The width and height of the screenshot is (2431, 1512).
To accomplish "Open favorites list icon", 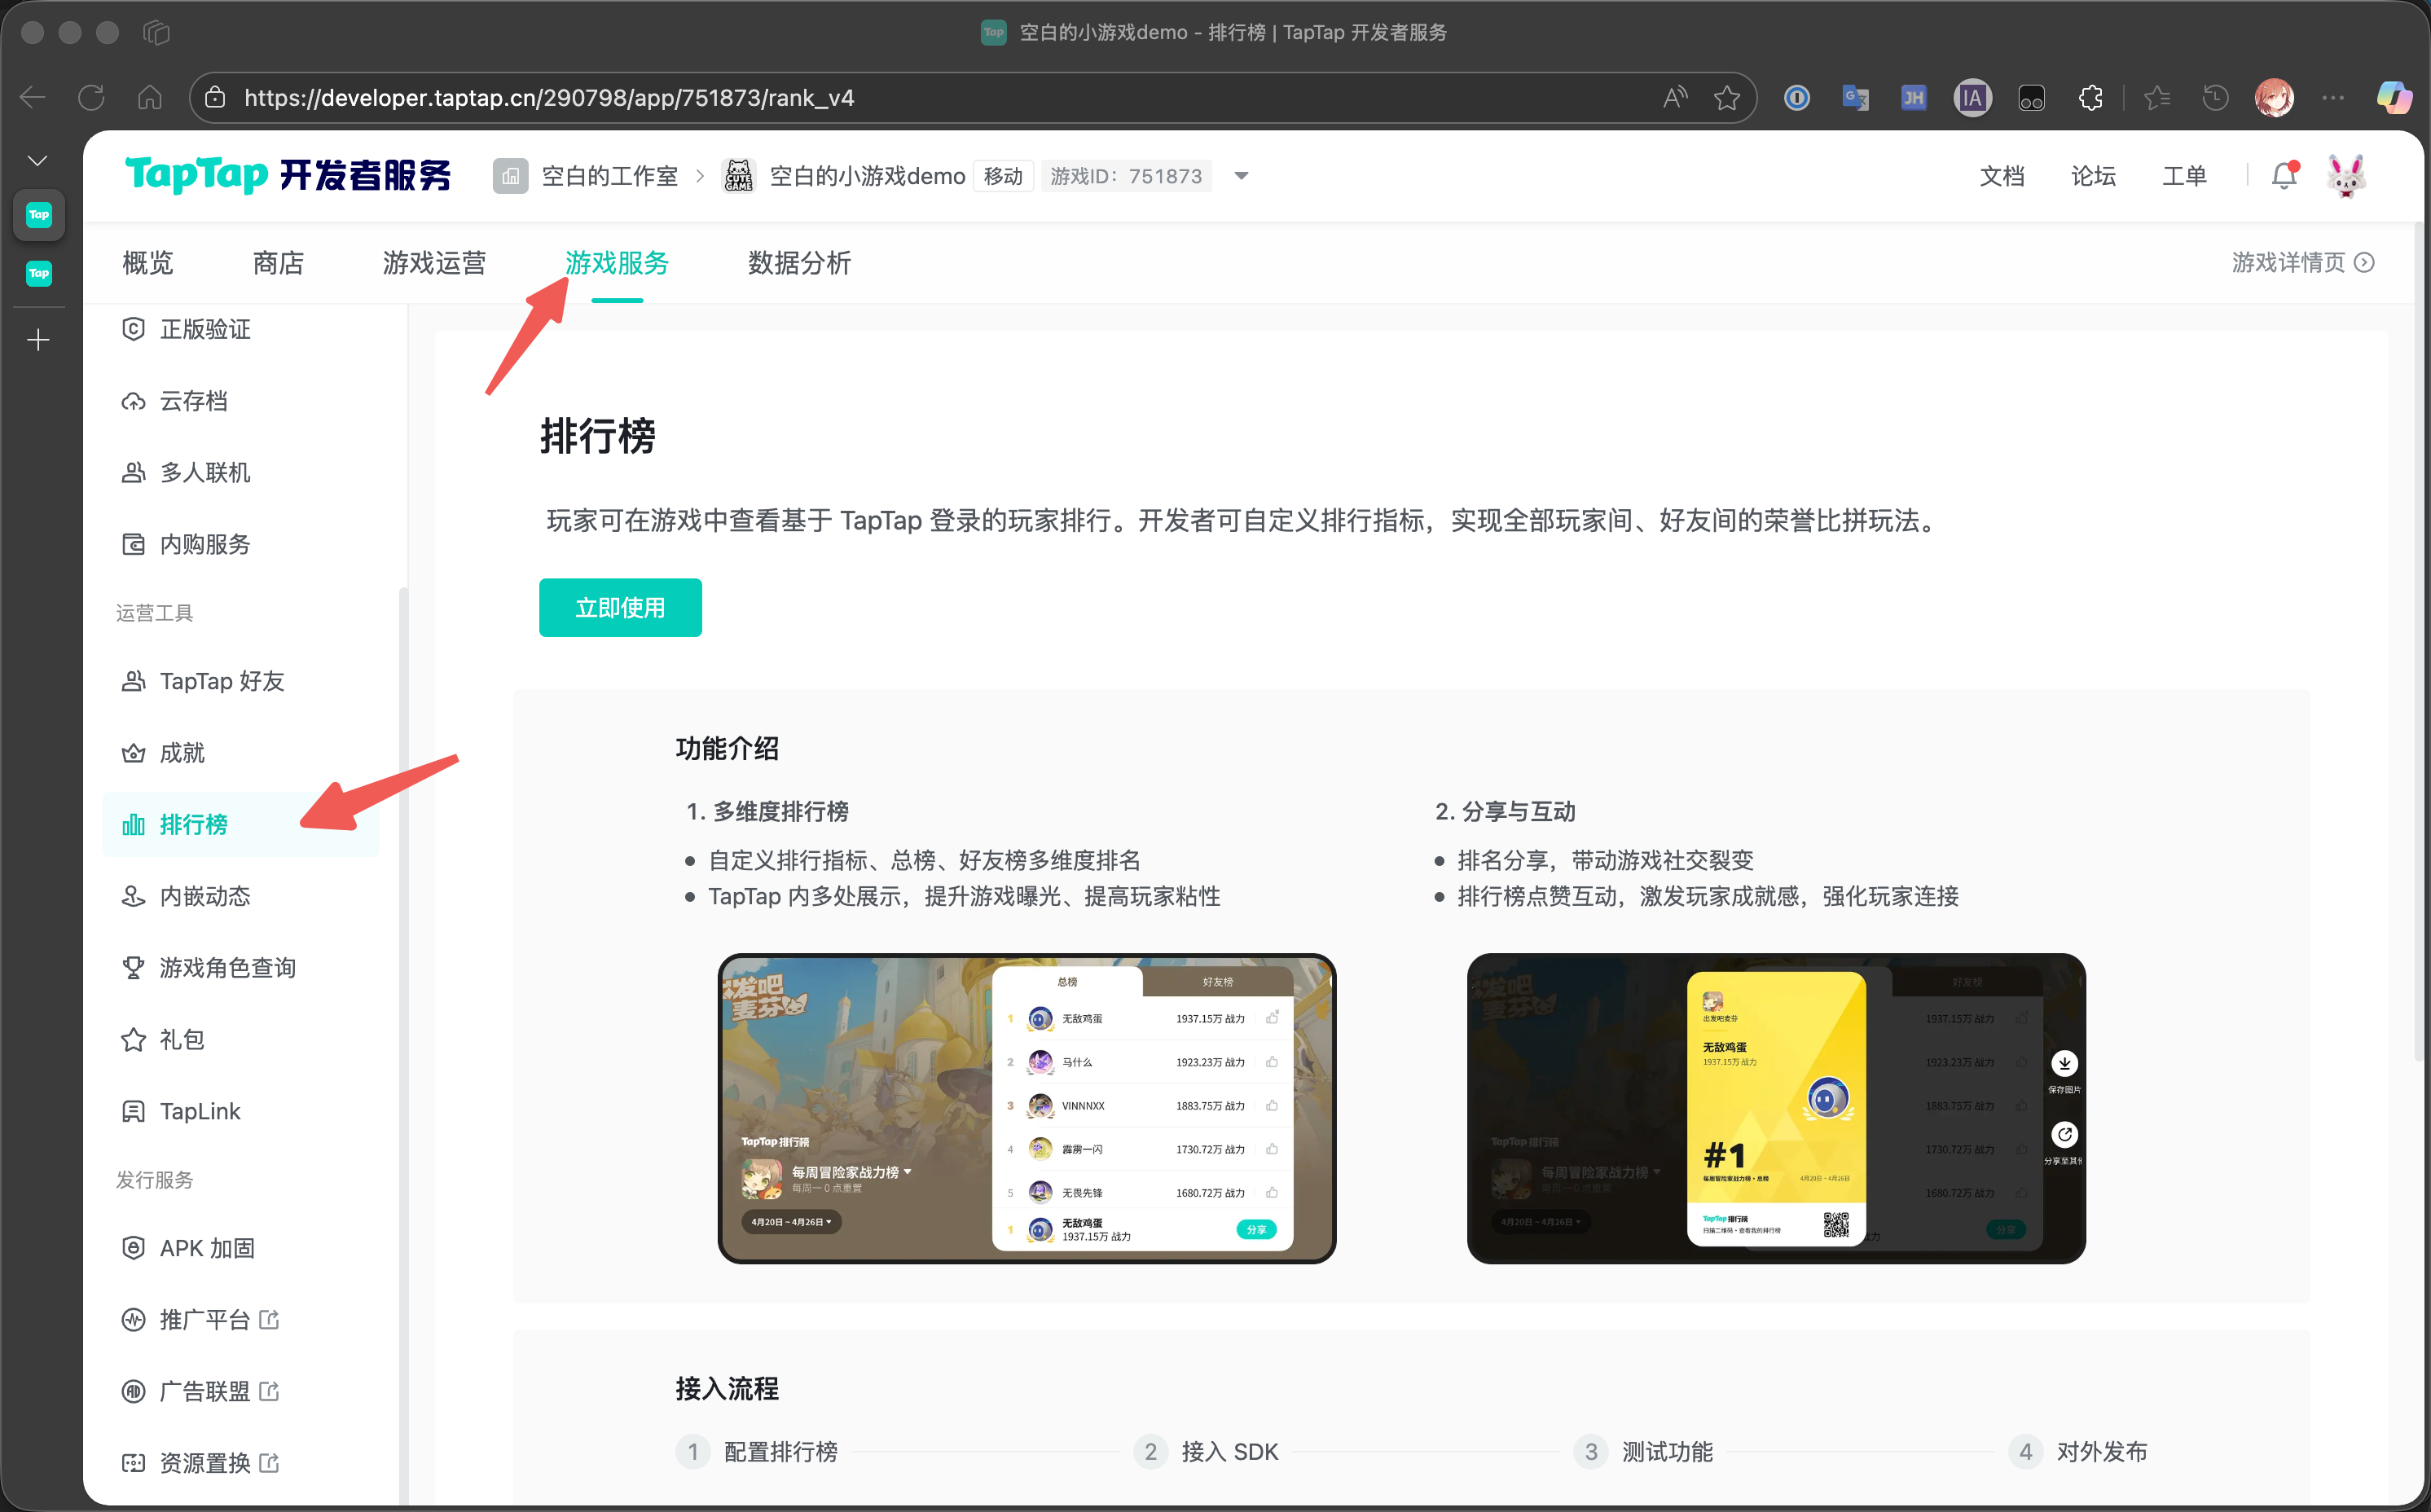I will (2157, 98).
